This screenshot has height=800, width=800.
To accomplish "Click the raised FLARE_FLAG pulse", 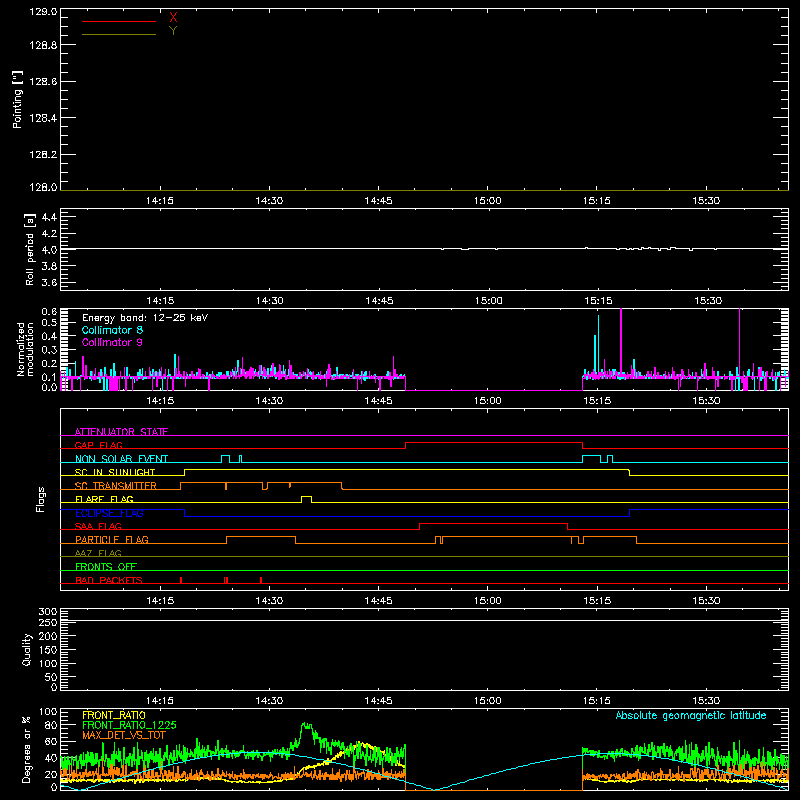I will click(306, 499).
